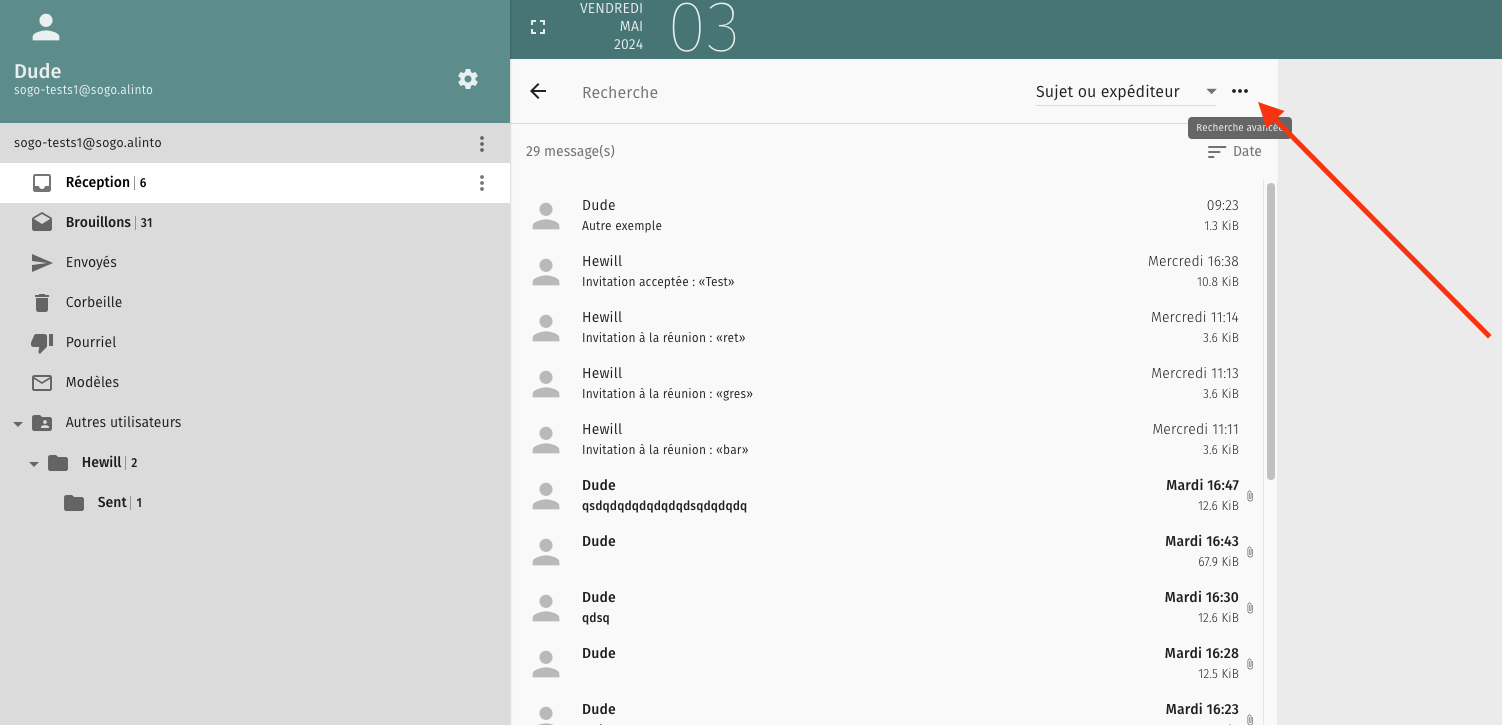The width and height of the screenshot is (1502, 725).
Task: Select avatar of qsdqdqdqdqdqdqdsqdqdqdq message
Action: click(546, 495)
